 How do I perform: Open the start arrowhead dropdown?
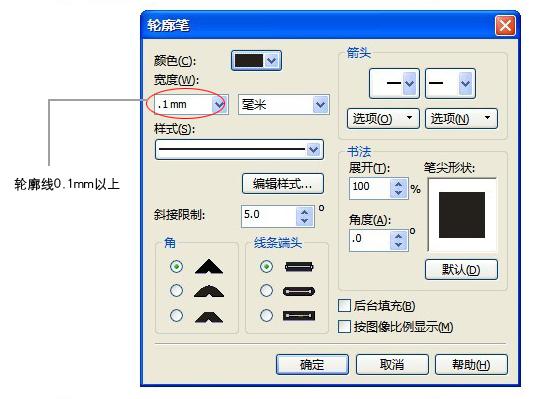(x=394, y=83)
